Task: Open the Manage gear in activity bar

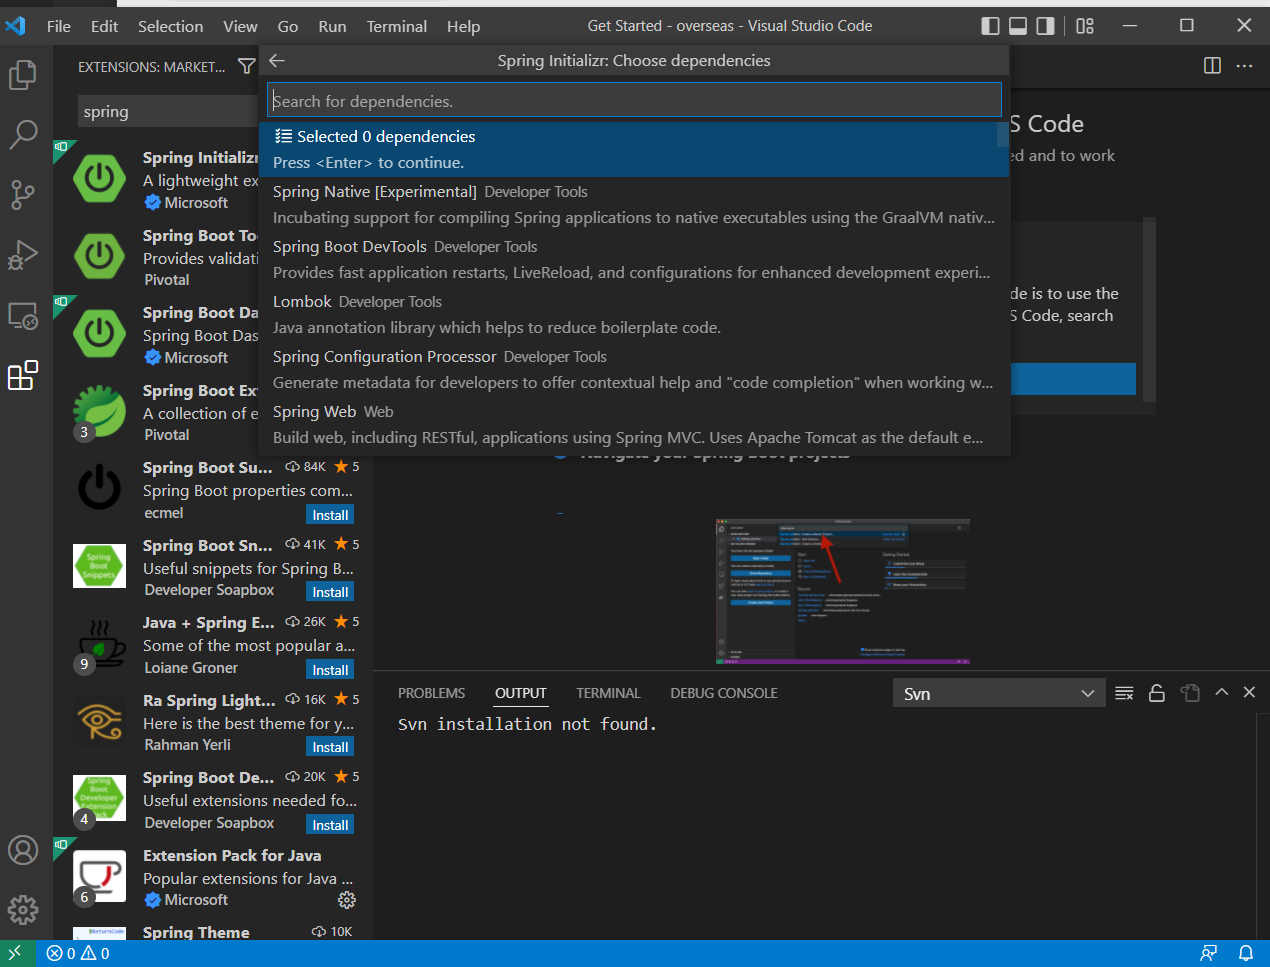Action: 22,909
